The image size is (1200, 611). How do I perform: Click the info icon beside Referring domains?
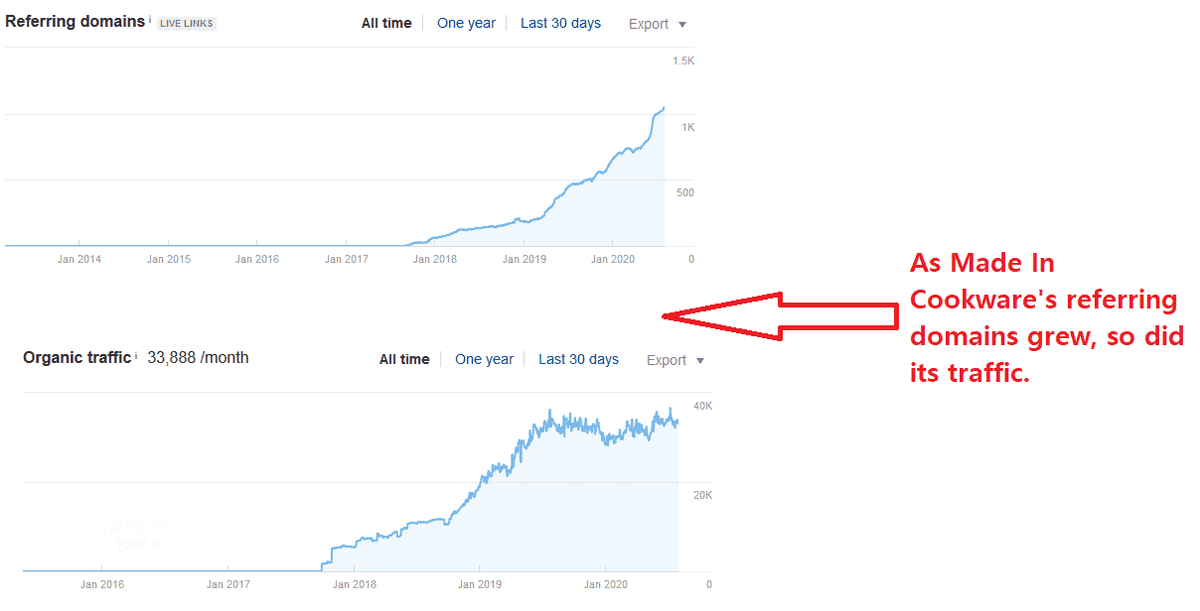150,18
